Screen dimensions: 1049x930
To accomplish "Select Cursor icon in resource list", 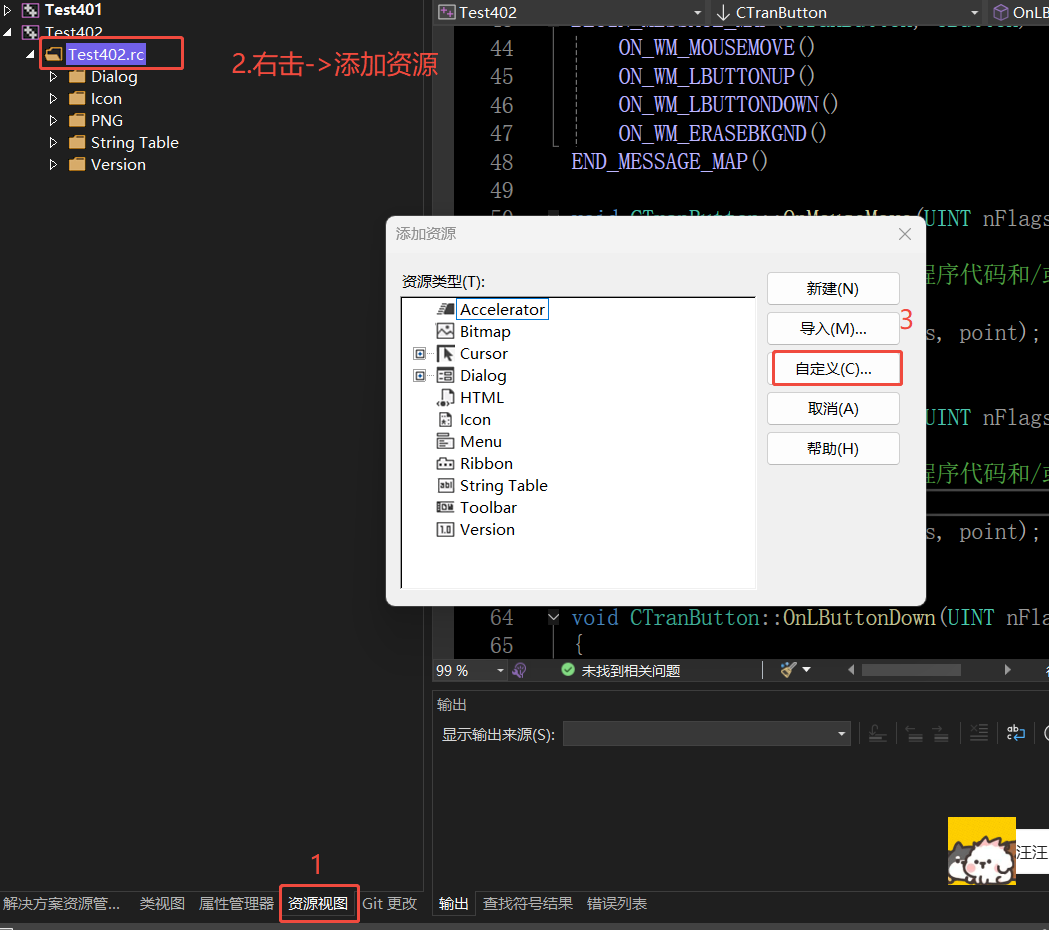I will coord(446,353).
